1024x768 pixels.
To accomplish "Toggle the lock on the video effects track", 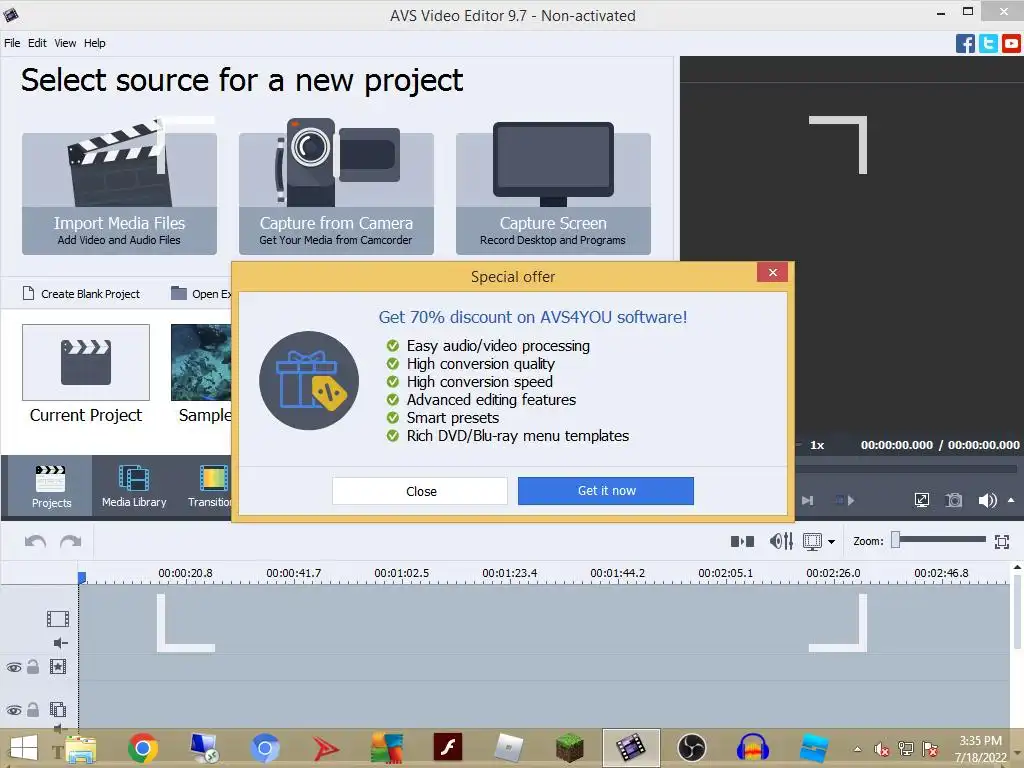I will coord(33,667).
